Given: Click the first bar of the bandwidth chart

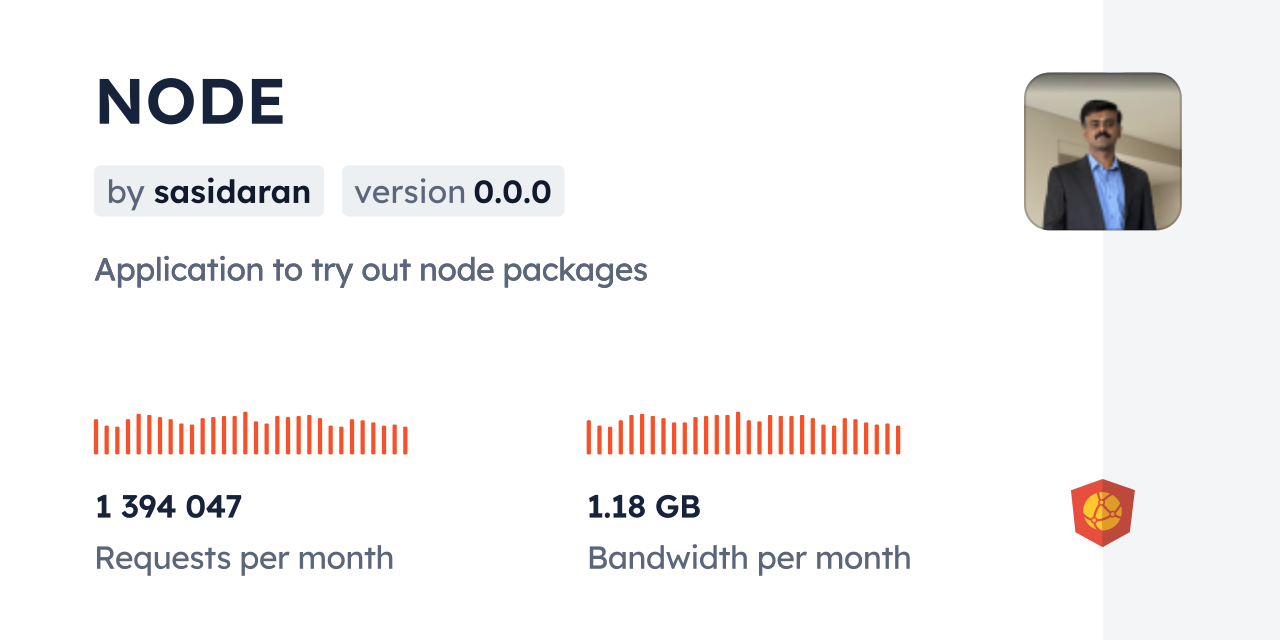Looking at the screenshot, I should tap(589, 437).
